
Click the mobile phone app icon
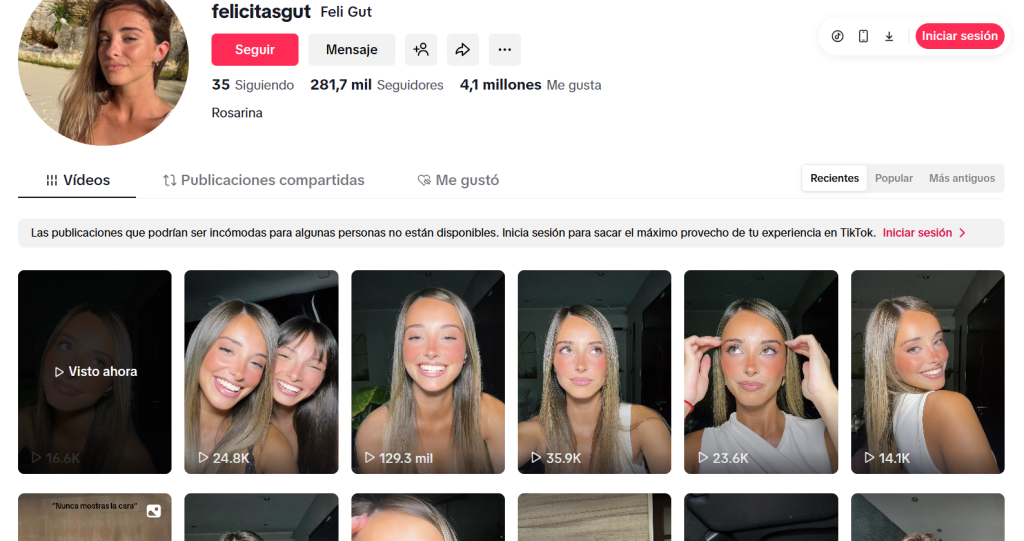coord(863,36)
